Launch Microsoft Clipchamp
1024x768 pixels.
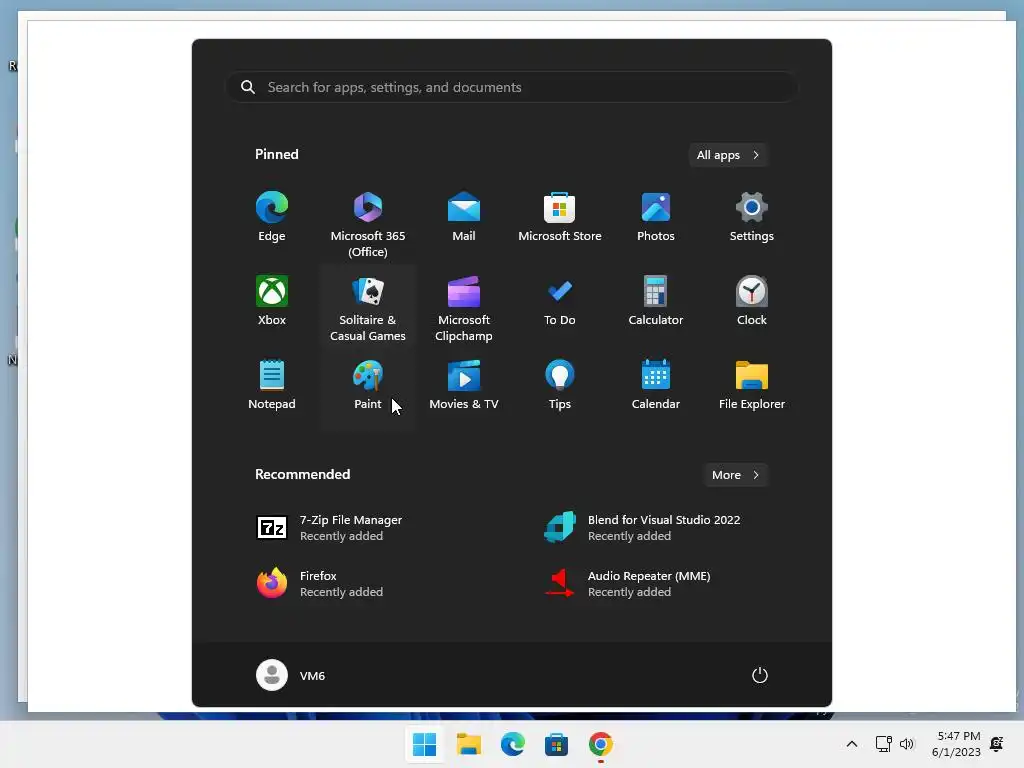(464, 308)
